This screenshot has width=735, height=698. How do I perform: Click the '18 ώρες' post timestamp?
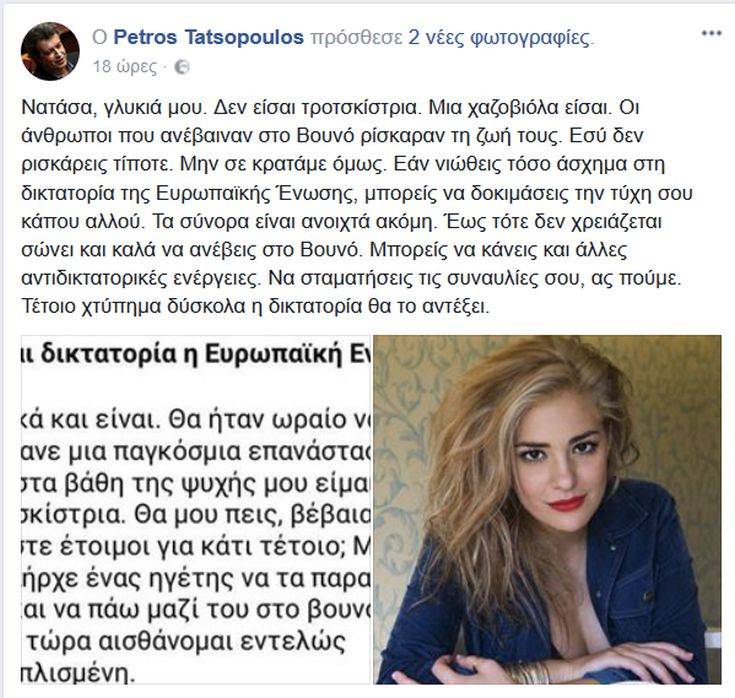pyautogui.click(x=125, y=67)
